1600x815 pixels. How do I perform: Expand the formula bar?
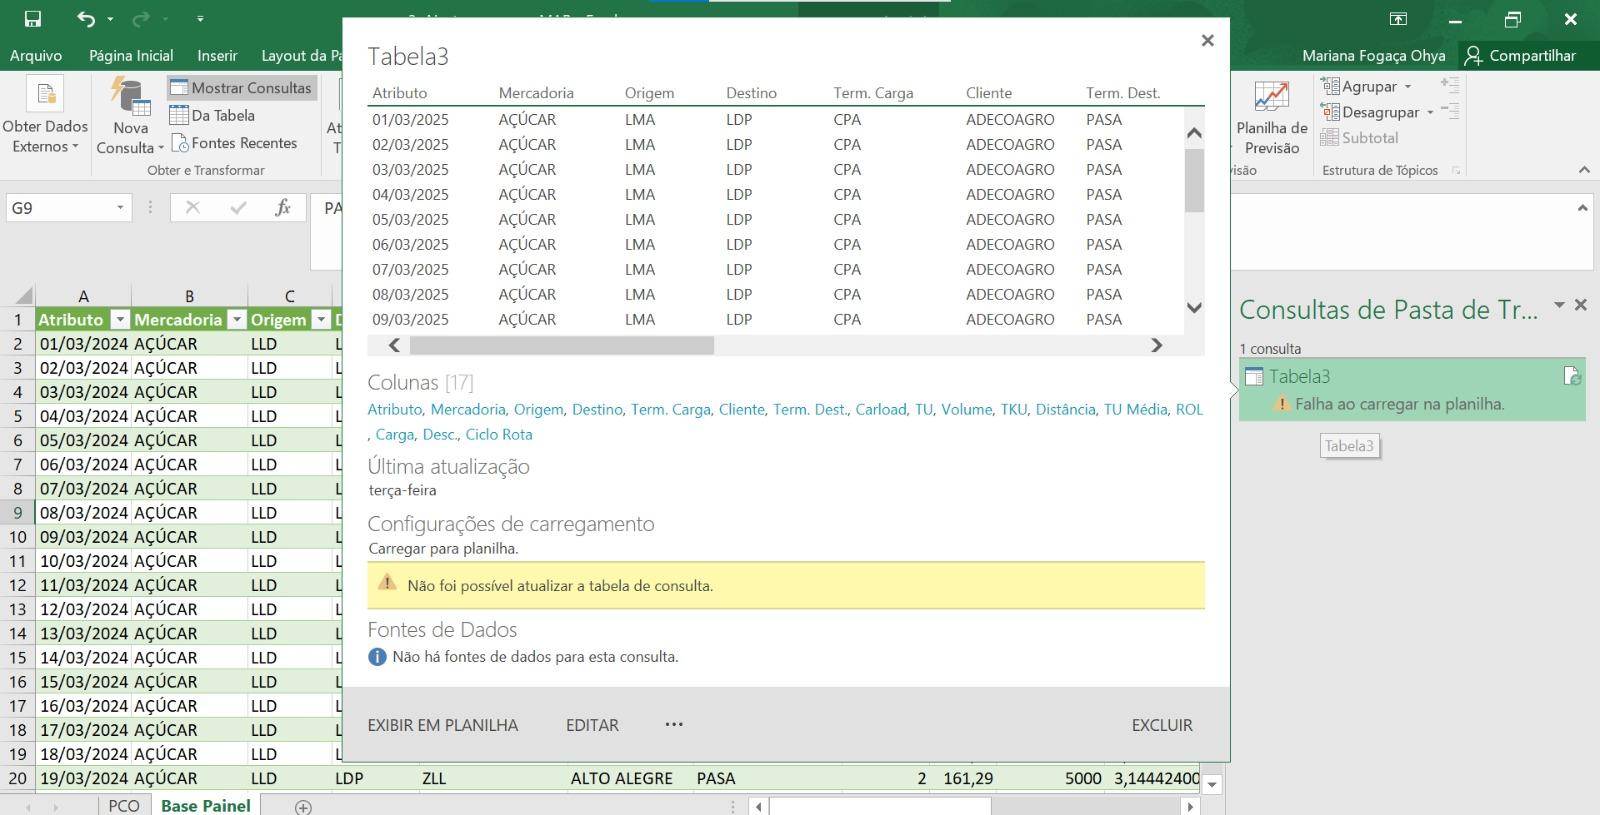[x=1582, y=208]
